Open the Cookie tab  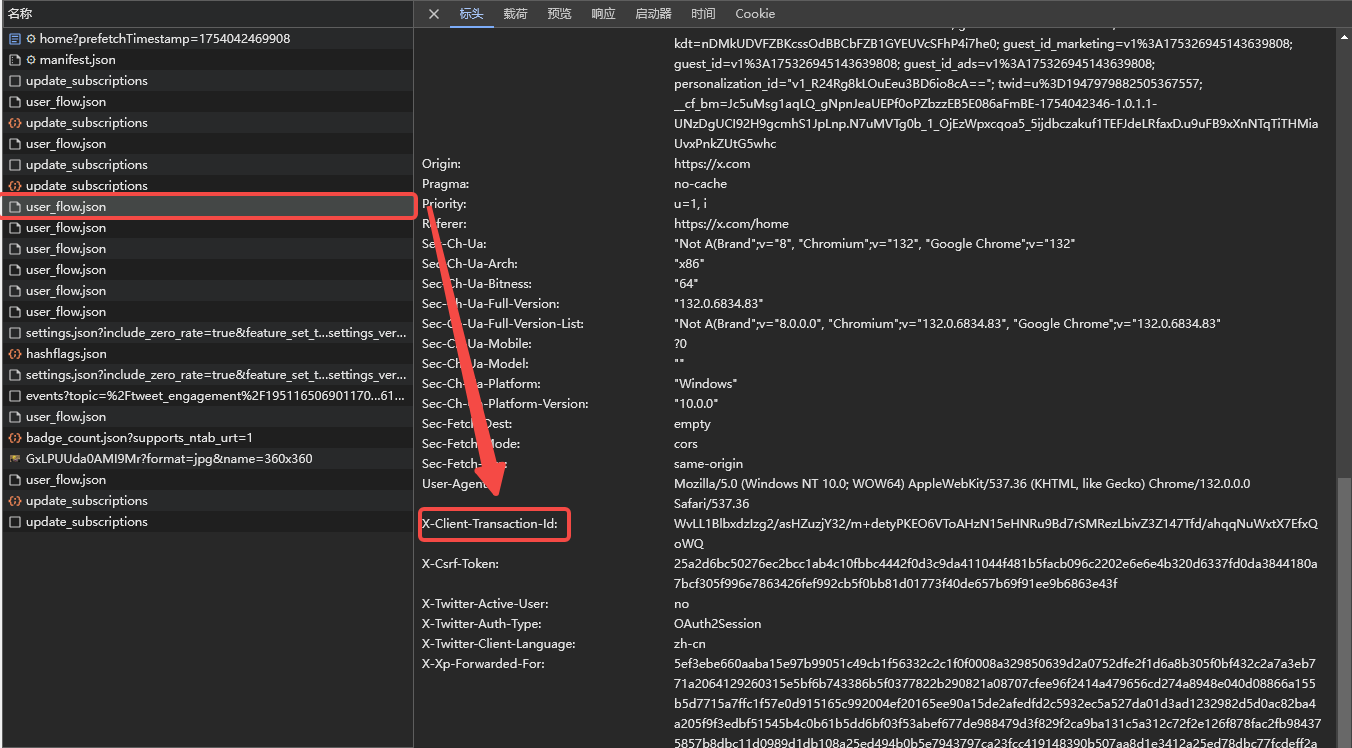755,13
